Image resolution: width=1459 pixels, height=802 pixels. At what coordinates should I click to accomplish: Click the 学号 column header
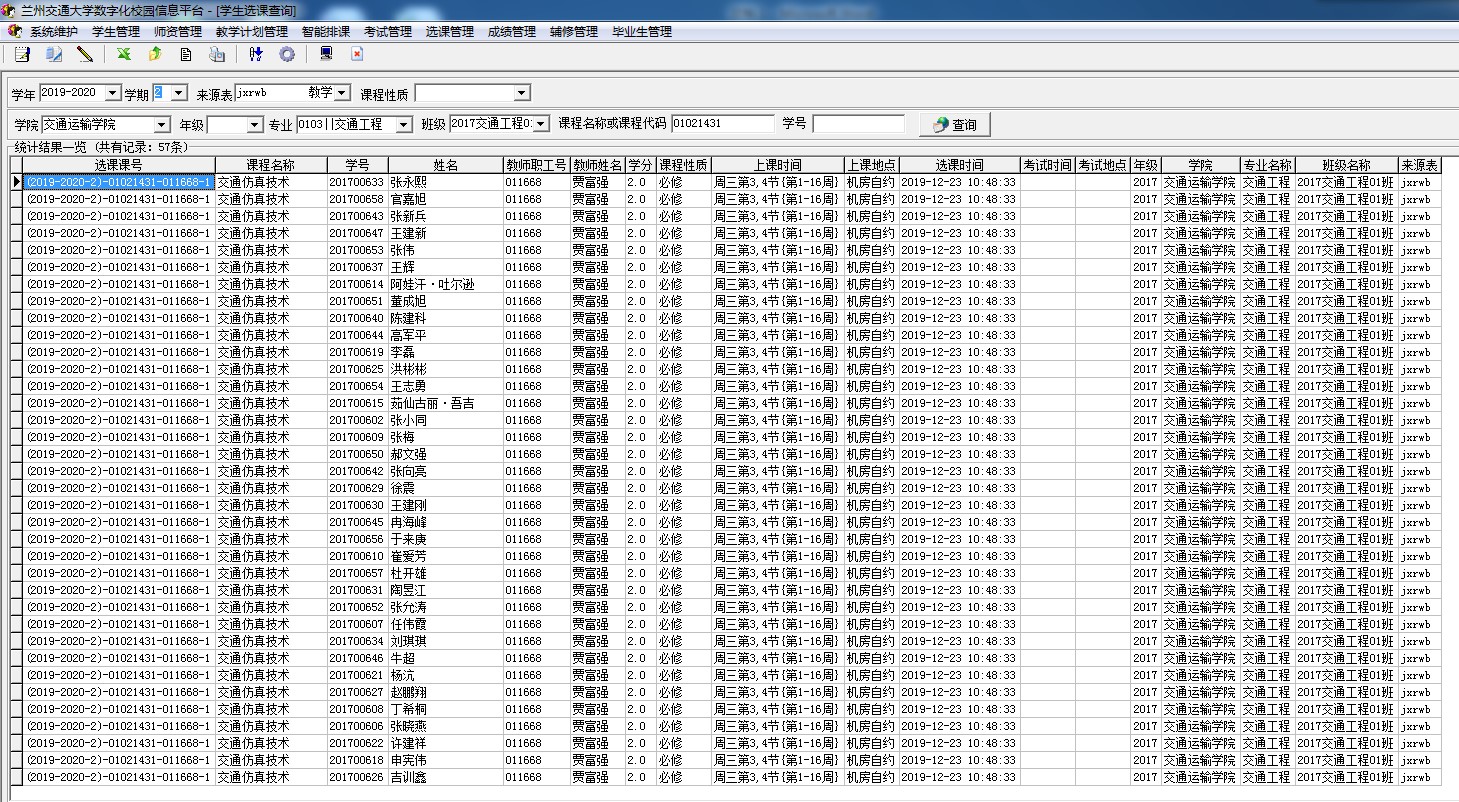point(357,165)
